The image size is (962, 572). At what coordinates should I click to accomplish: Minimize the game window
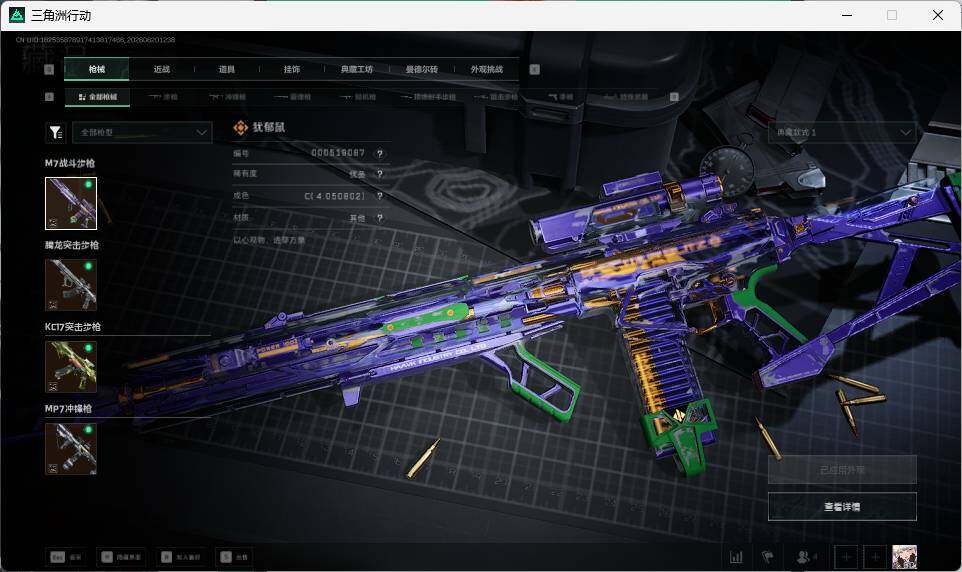pyautogui.click(x=847, y=15)
